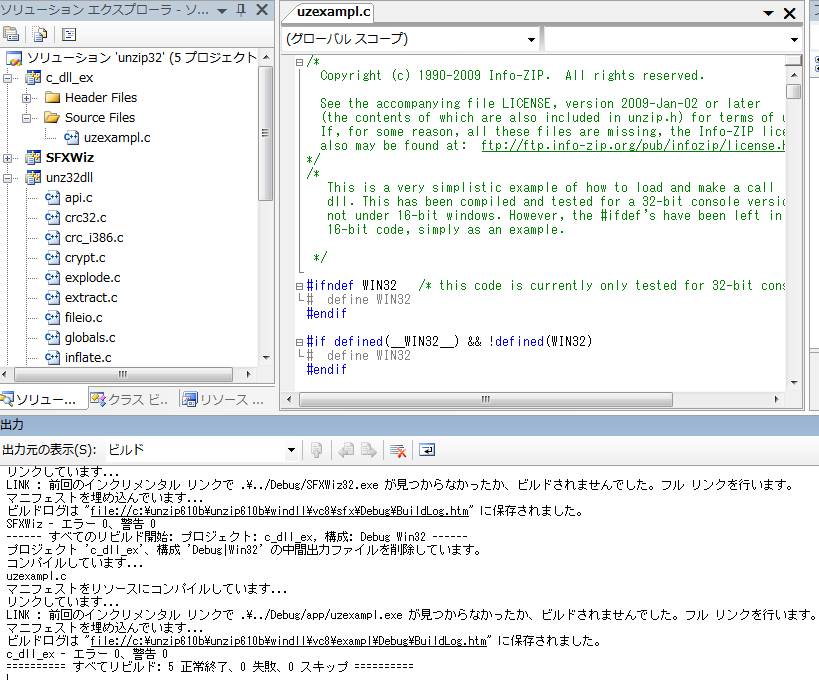Viewport: 819px width, 680px height.
Task: Select fileio.c file in tree
Action: pos(83,318)
